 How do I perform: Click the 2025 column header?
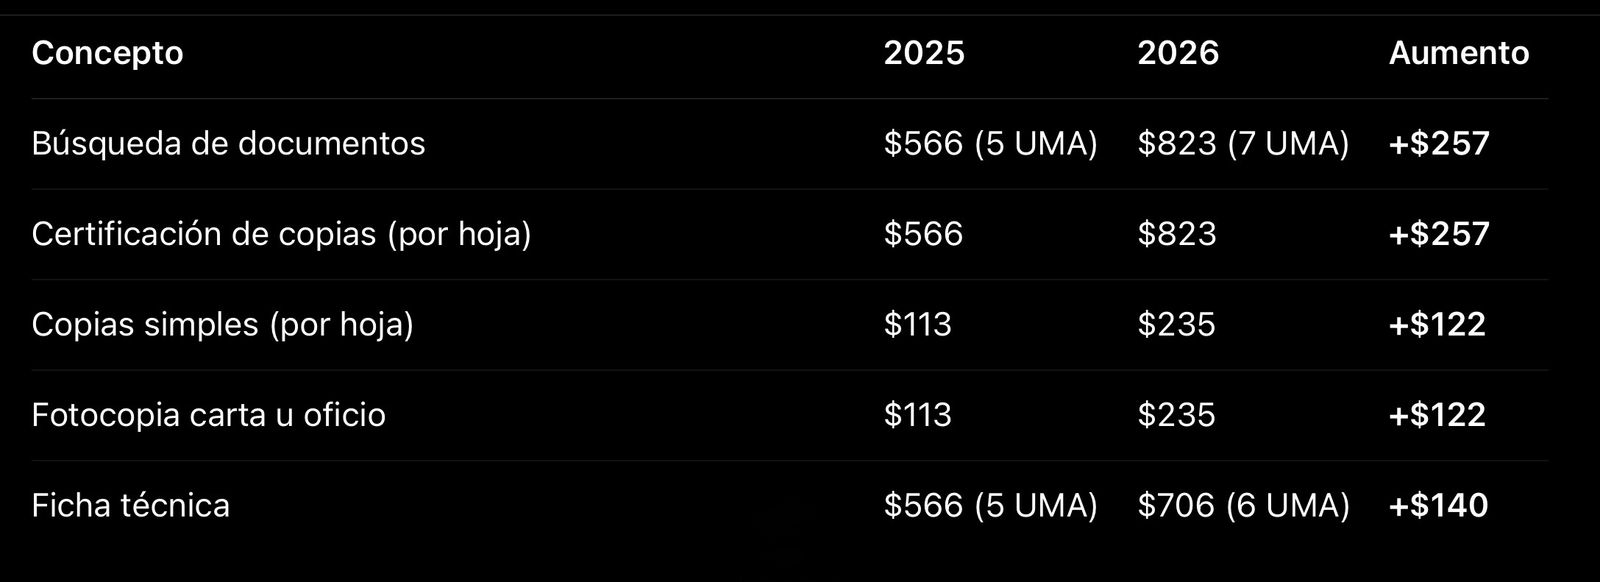point(924,53)
